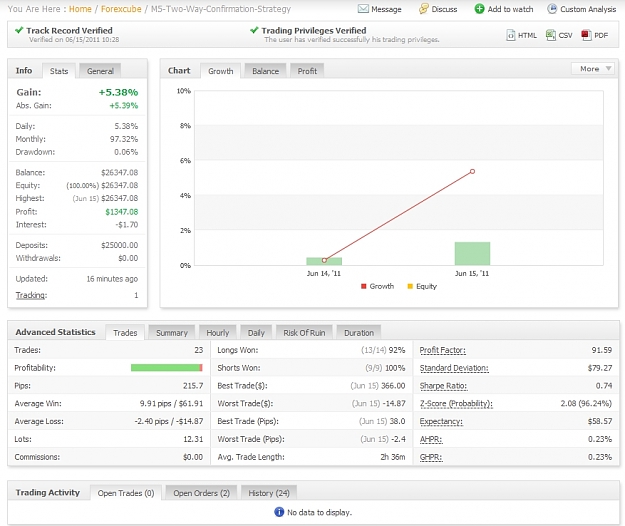Click the AHPR term link
This screenshot has width=625, height=526.
(431, 439)
